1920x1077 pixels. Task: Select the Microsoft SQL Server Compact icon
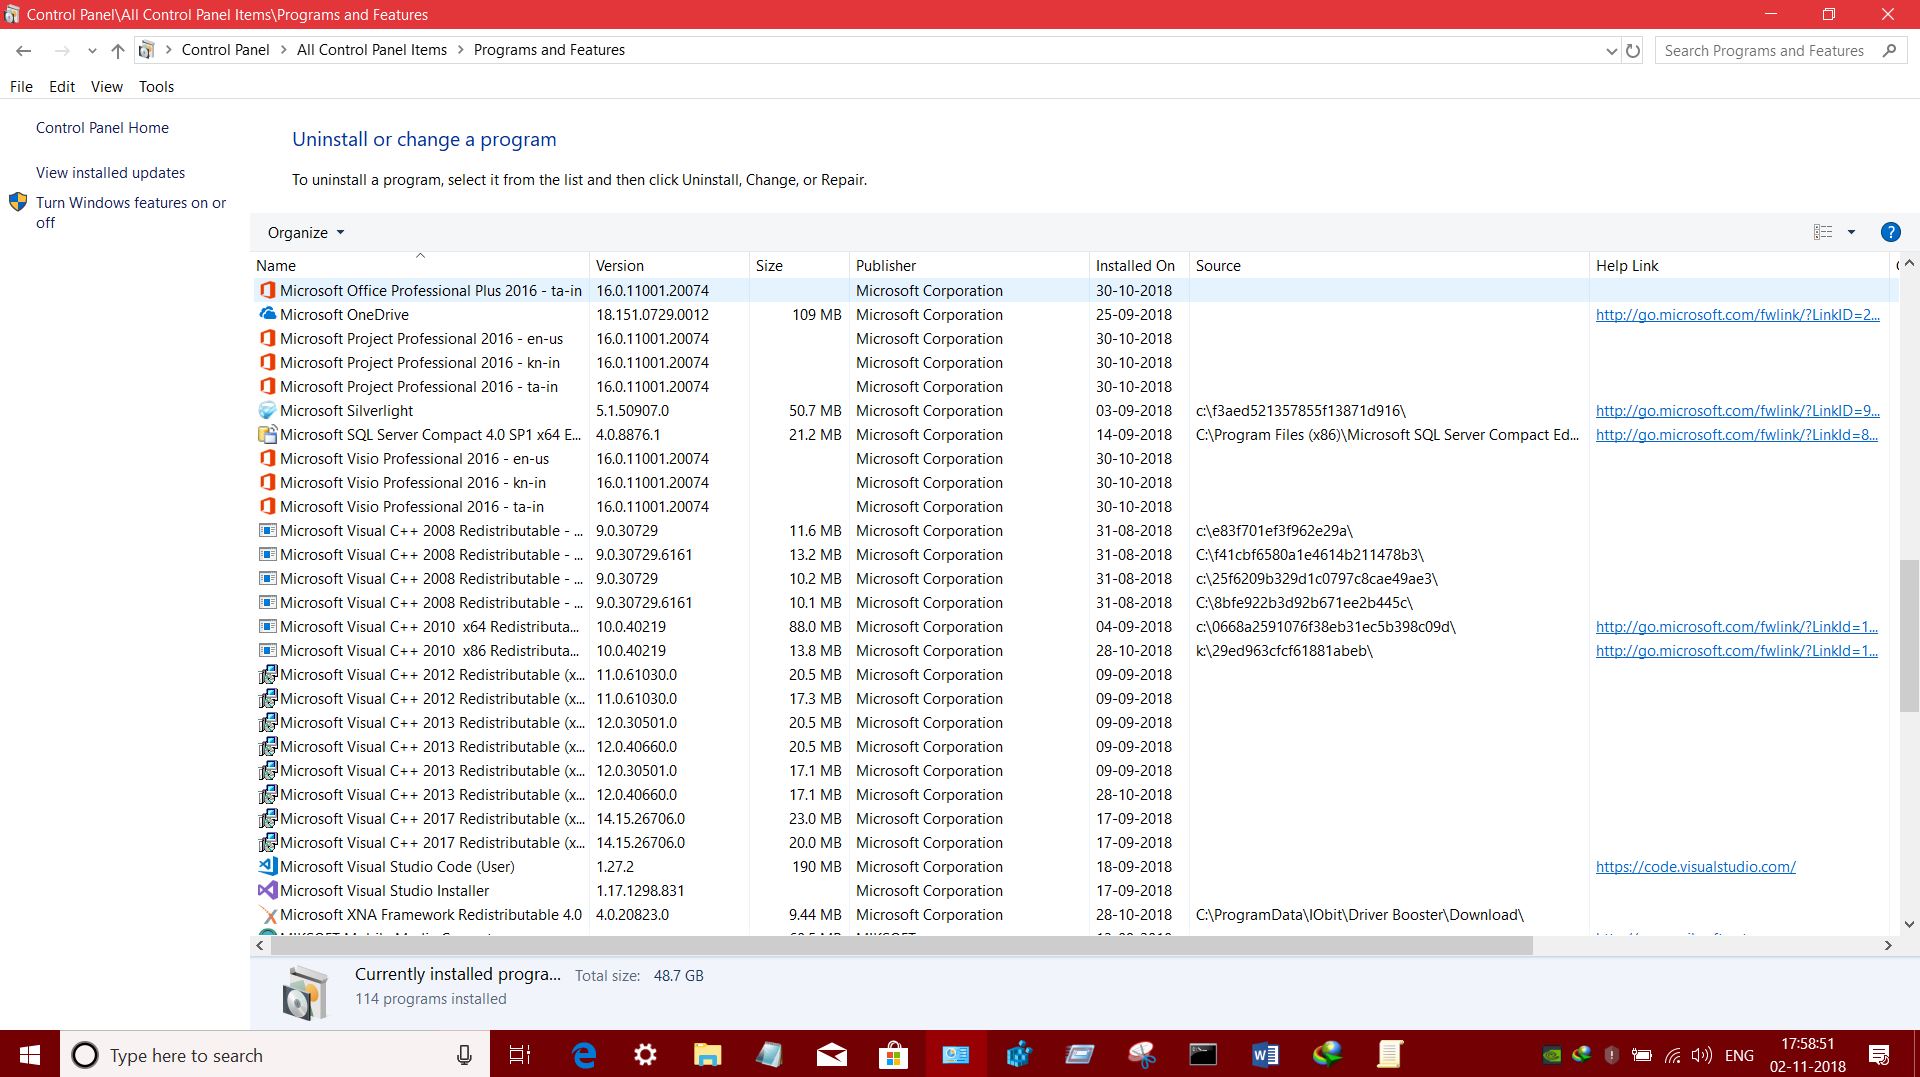coord(267,434)
